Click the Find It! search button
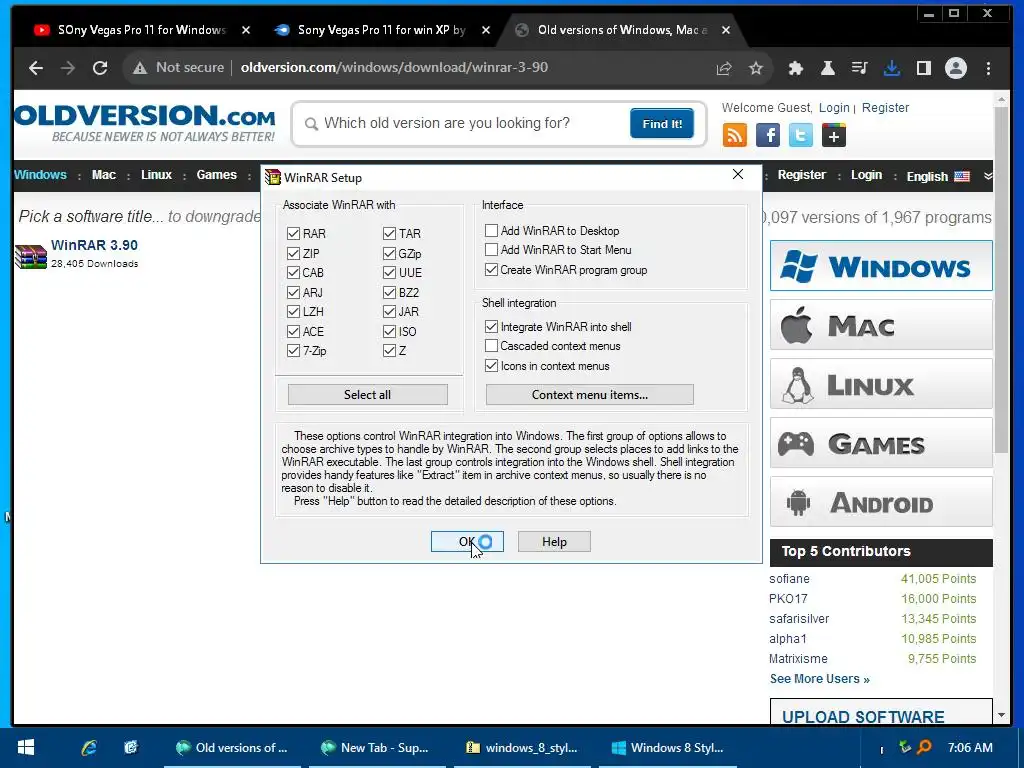This screenshot has width=1024, height=768. tap(662, 123)
